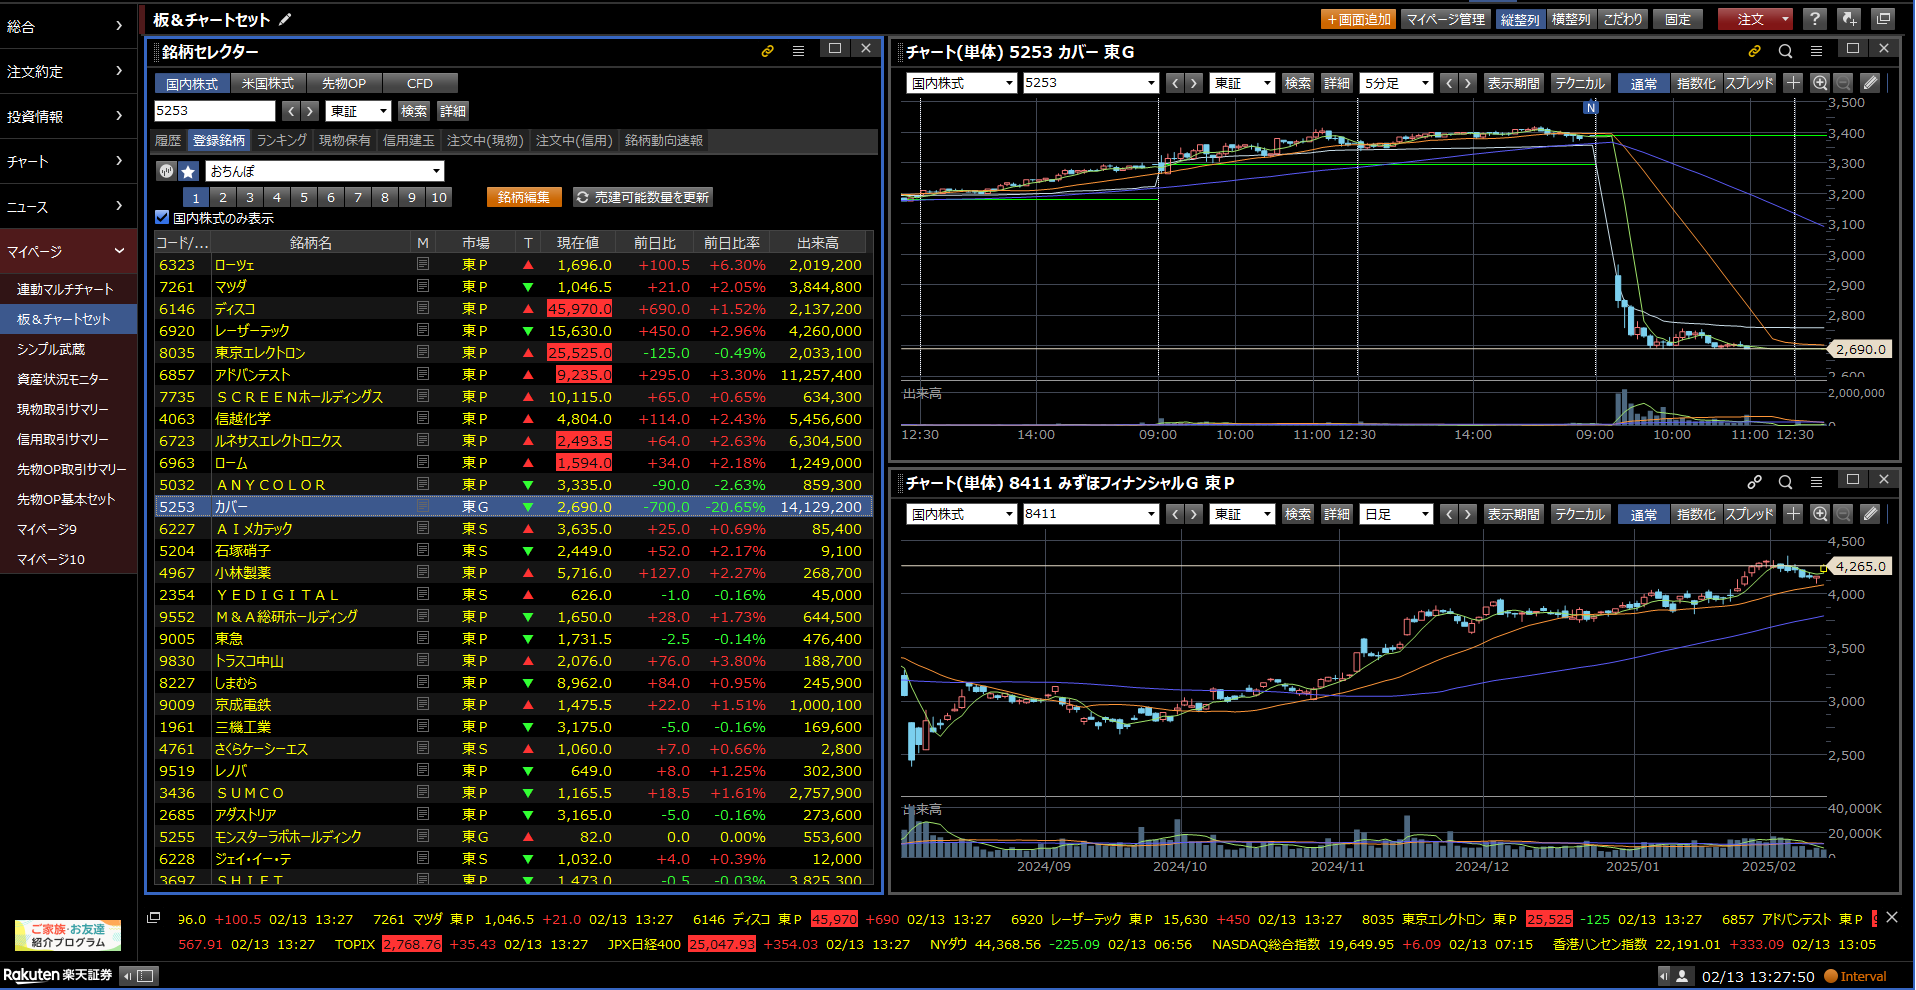Click the 現在値 column header
Screen dimensions: 1916x990
pyautogui.click(x=578, y=243)
